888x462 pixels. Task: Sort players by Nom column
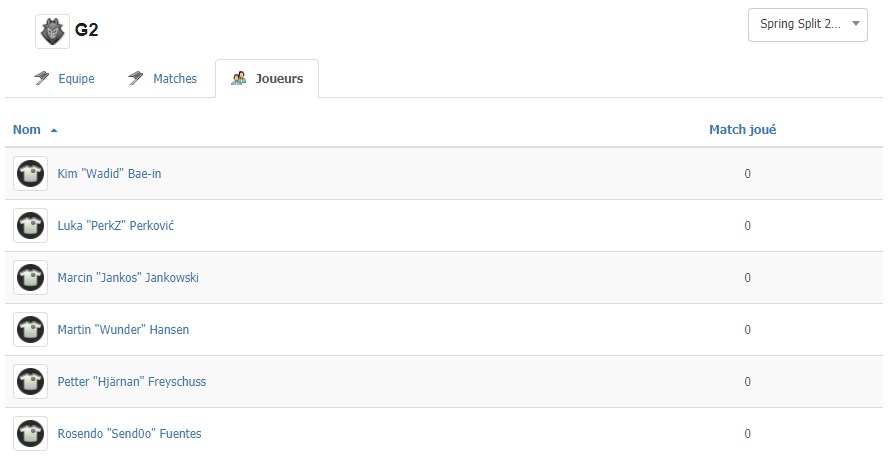coord(27,130)
